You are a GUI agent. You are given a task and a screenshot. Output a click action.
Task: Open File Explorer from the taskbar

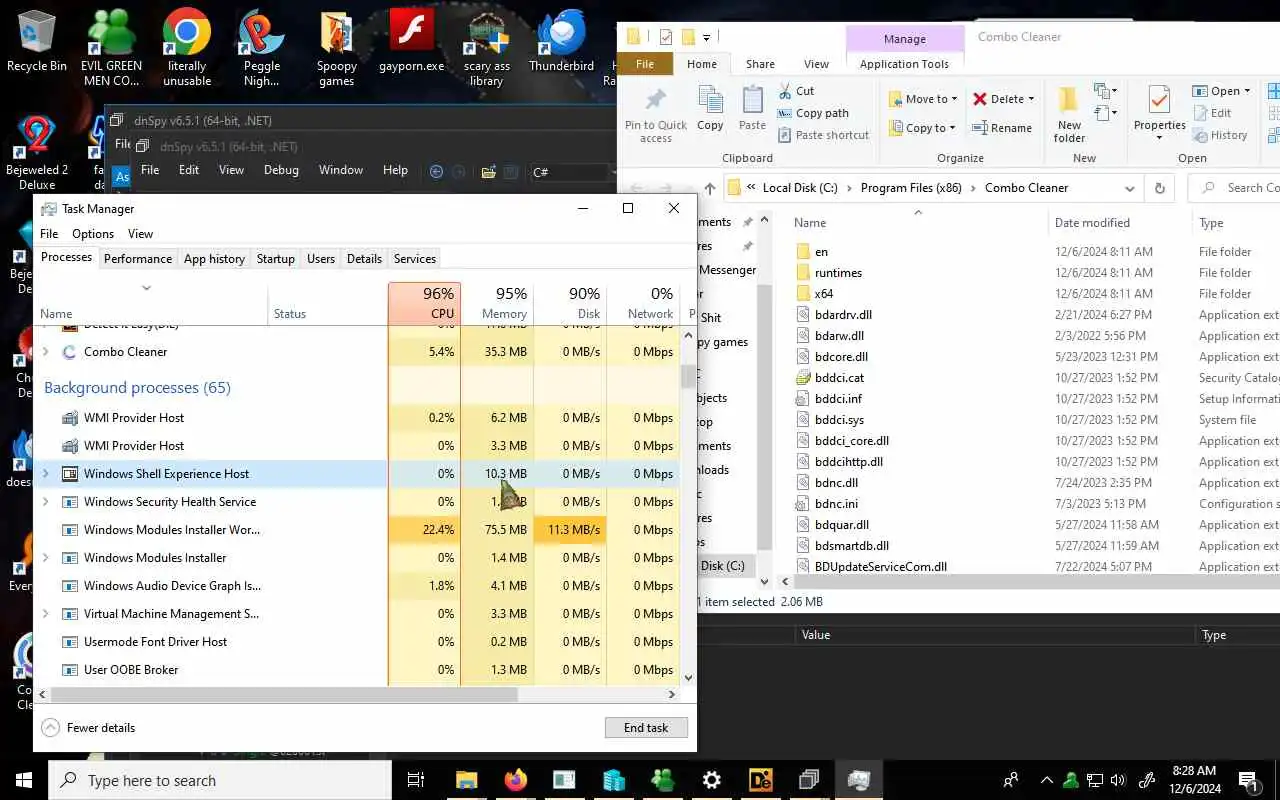coord(467,780)
